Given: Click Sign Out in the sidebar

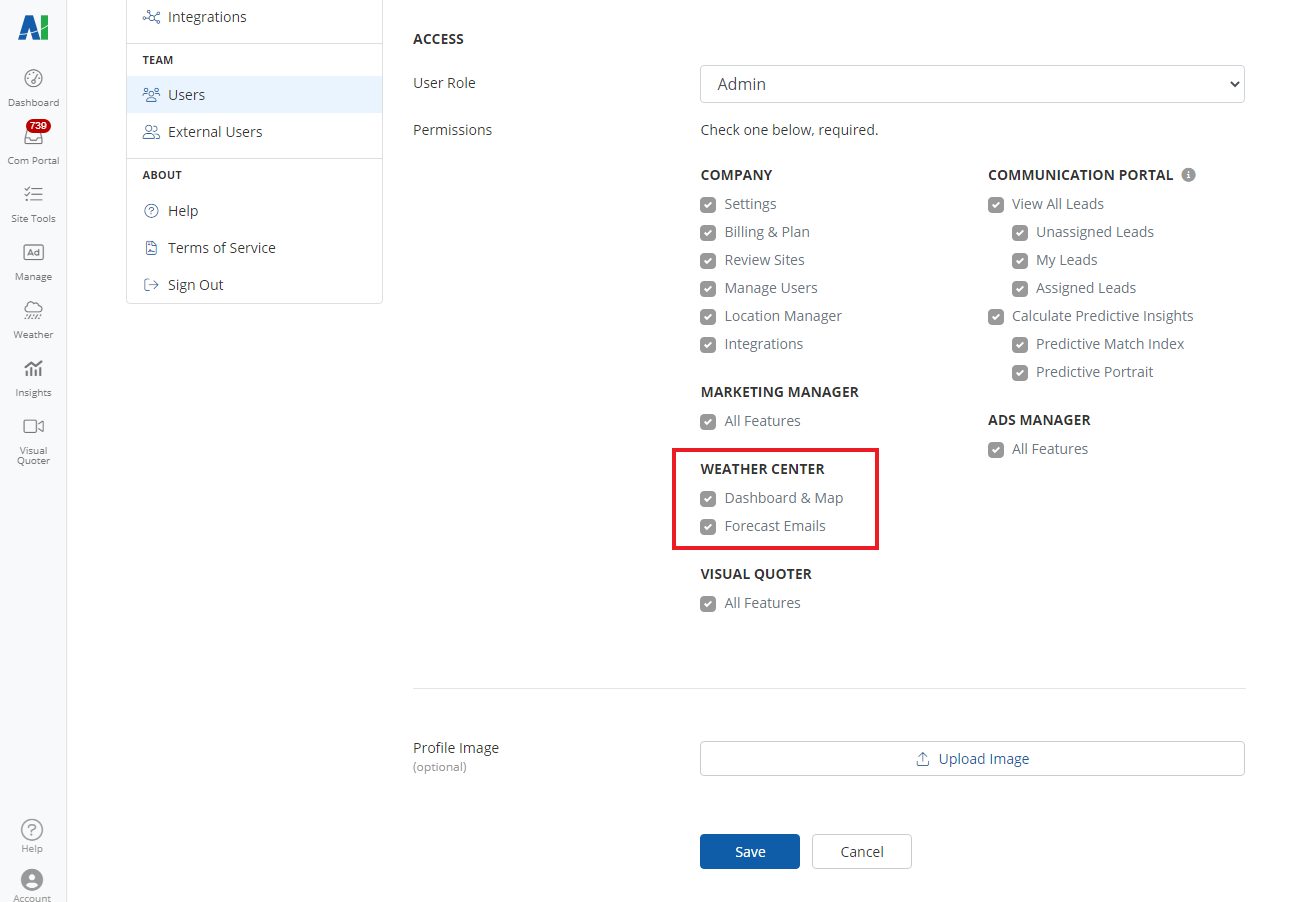Looking at the screenshot, I should tap(195, 285).
